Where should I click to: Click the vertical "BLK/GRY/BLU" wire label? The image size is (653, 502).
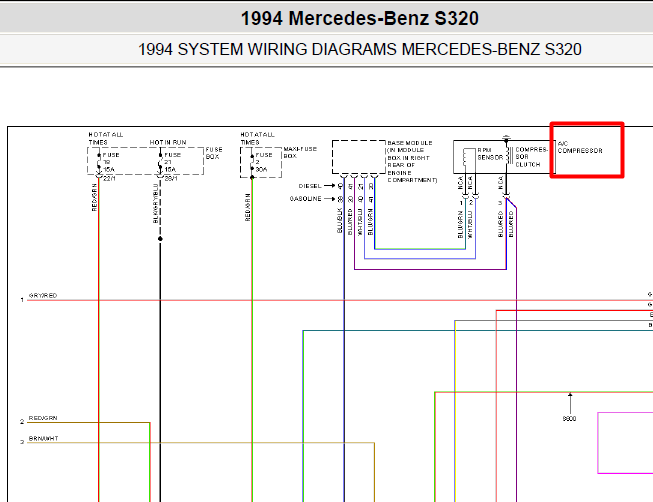click(156, 203)
